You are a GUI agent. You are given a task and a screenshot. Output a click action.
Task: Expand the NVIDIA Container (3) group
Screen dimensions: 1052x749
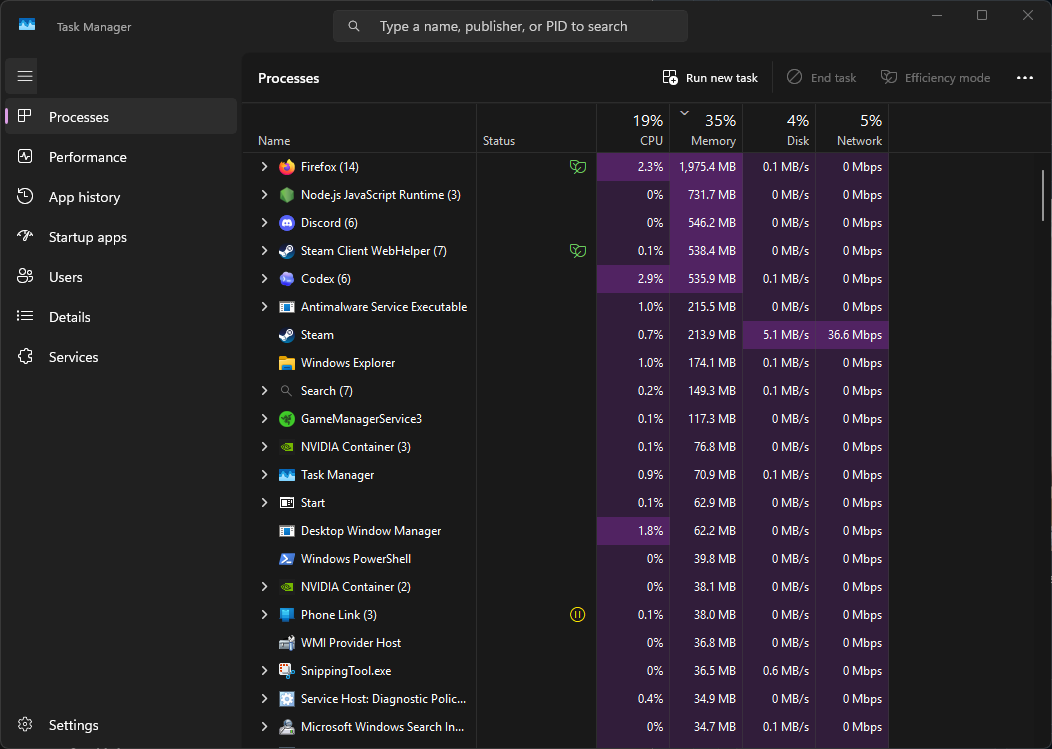264,447
